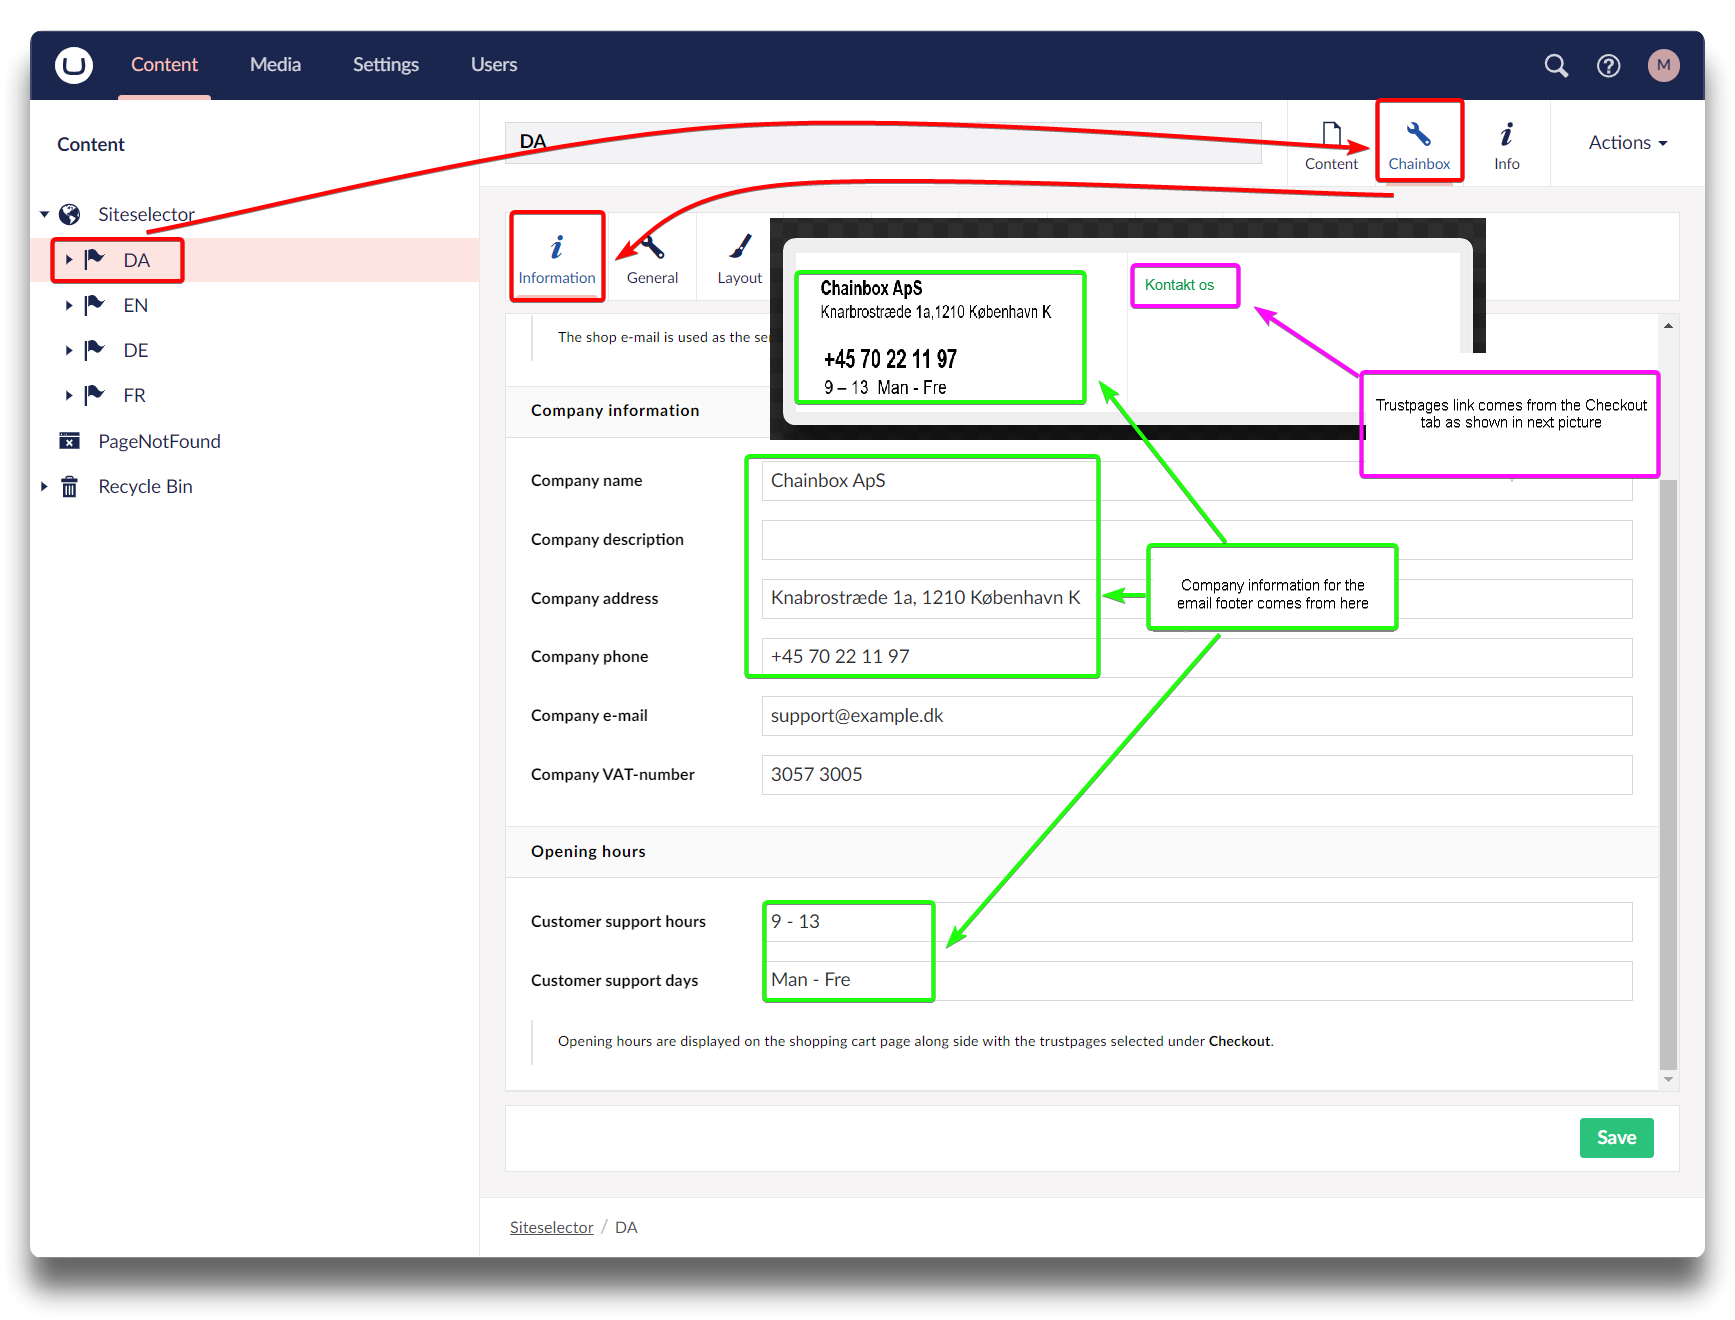Viewport: 1735px width, 1320px height.
Task: Click the Save button
Action: coord(1616,1138)
